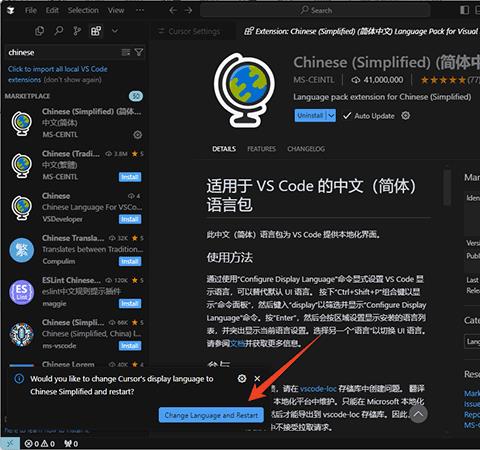Install Chinese (Simplified) extension by ms-vscode
This screenshot has width=480, height=450.
tap(130, 346)
